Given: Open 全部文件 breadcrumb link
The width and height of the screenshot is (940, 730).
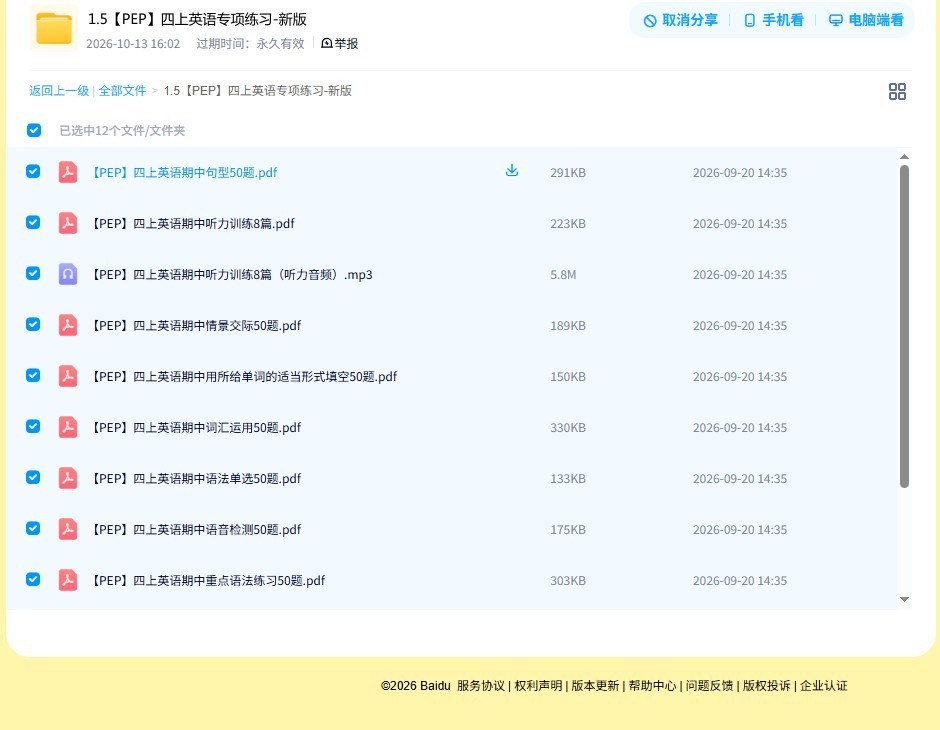Looking at the screenshot, I should pyautogui.click(x=122, y=91).
